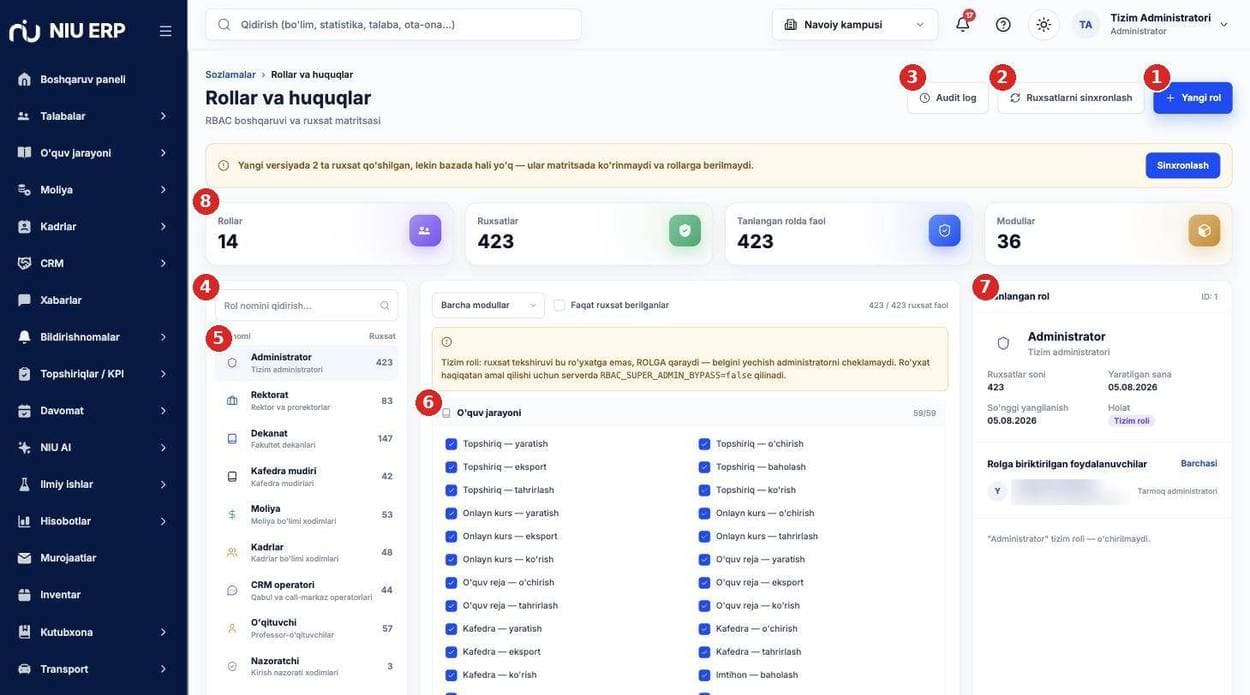Open the Navoiy kampusi campus dropdown
This screenshot has height=695, width=1250.
(855, 24)
